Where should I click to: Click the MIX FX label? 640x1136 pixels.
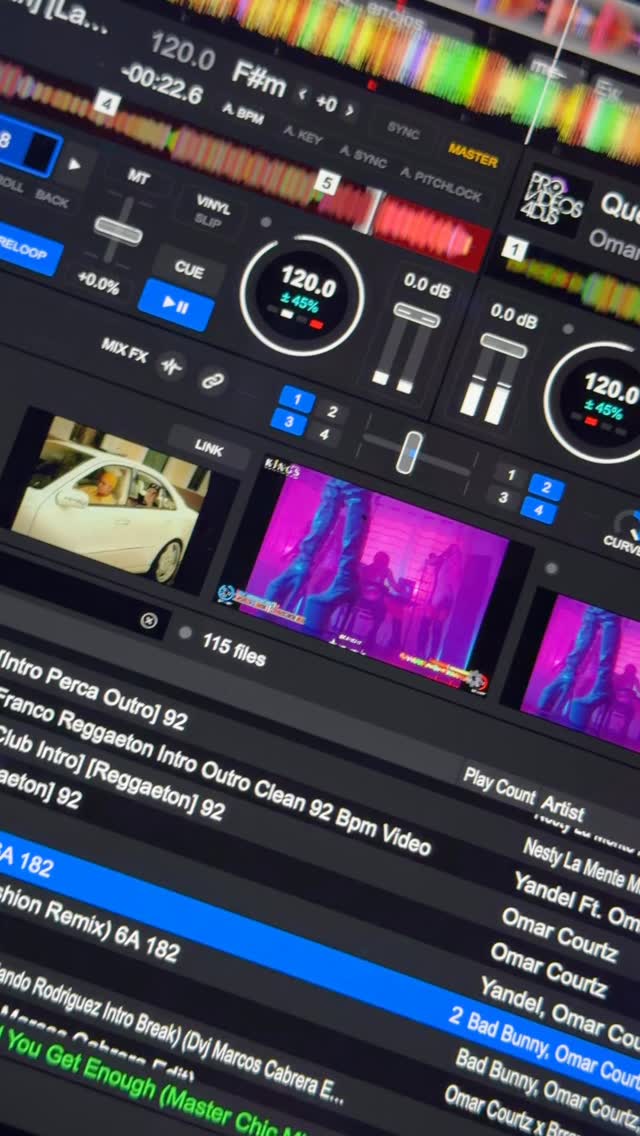(125, 350)
